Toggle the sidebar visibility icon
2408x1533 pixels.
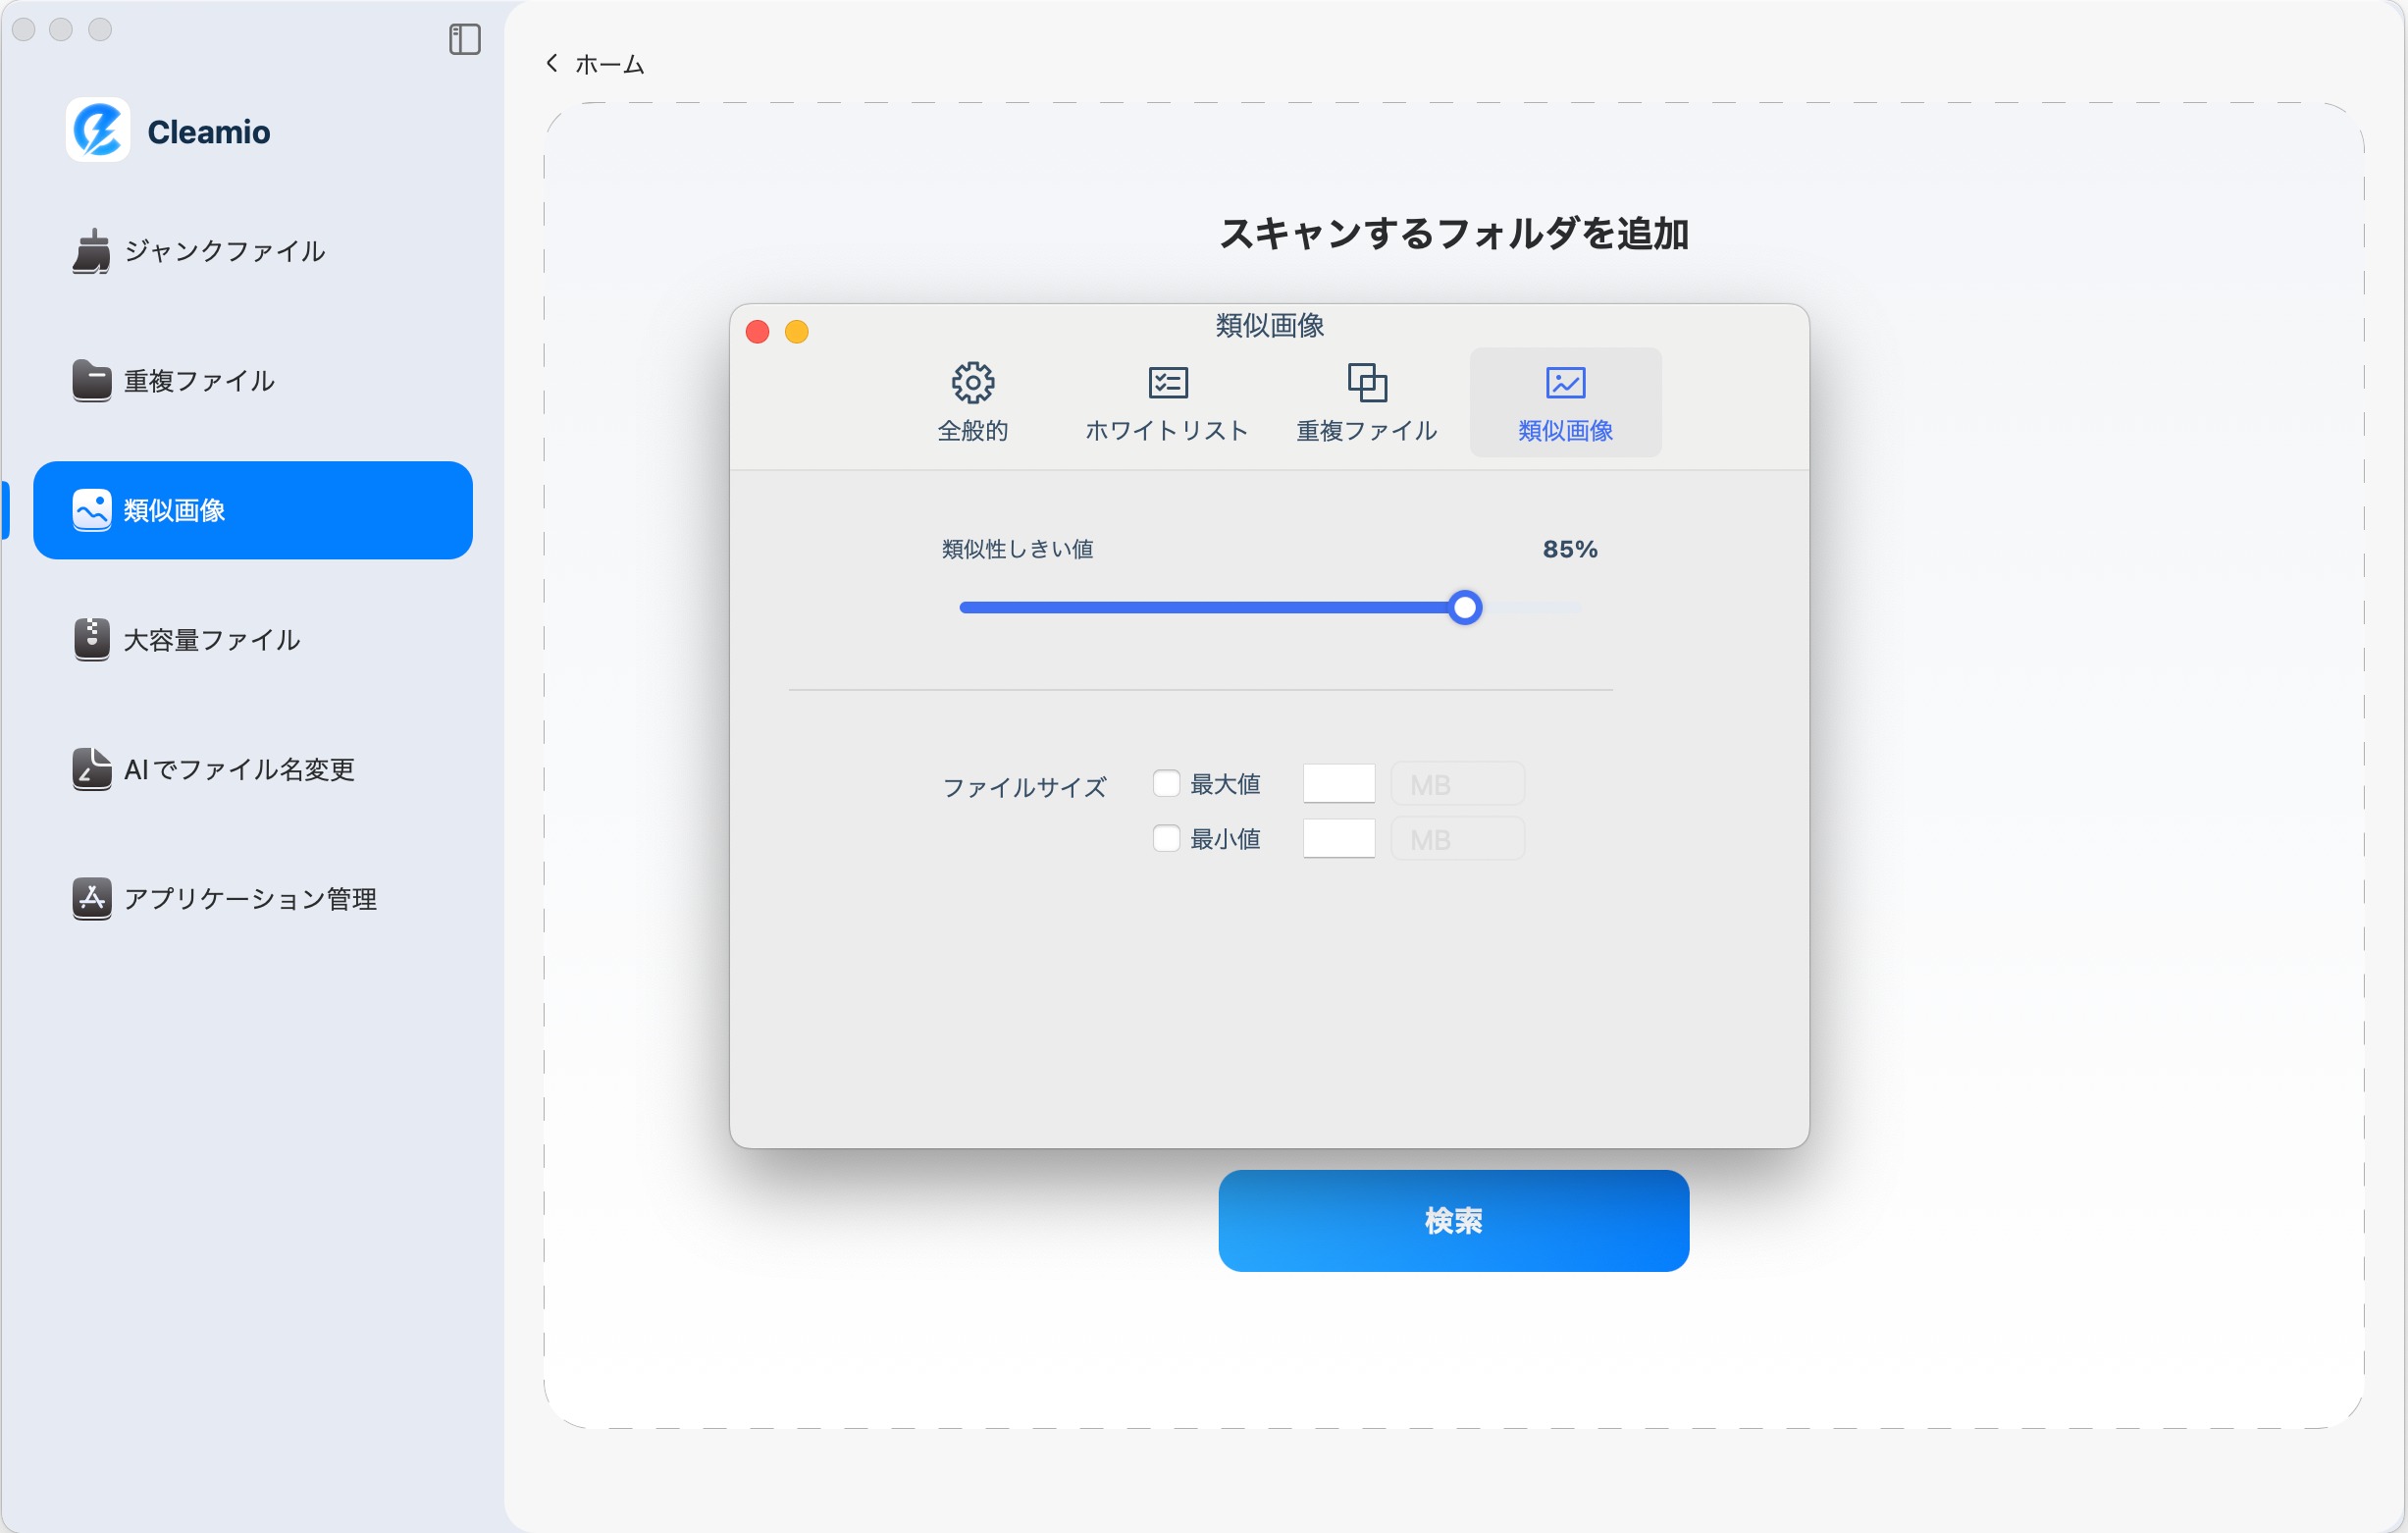pos(464,40)
